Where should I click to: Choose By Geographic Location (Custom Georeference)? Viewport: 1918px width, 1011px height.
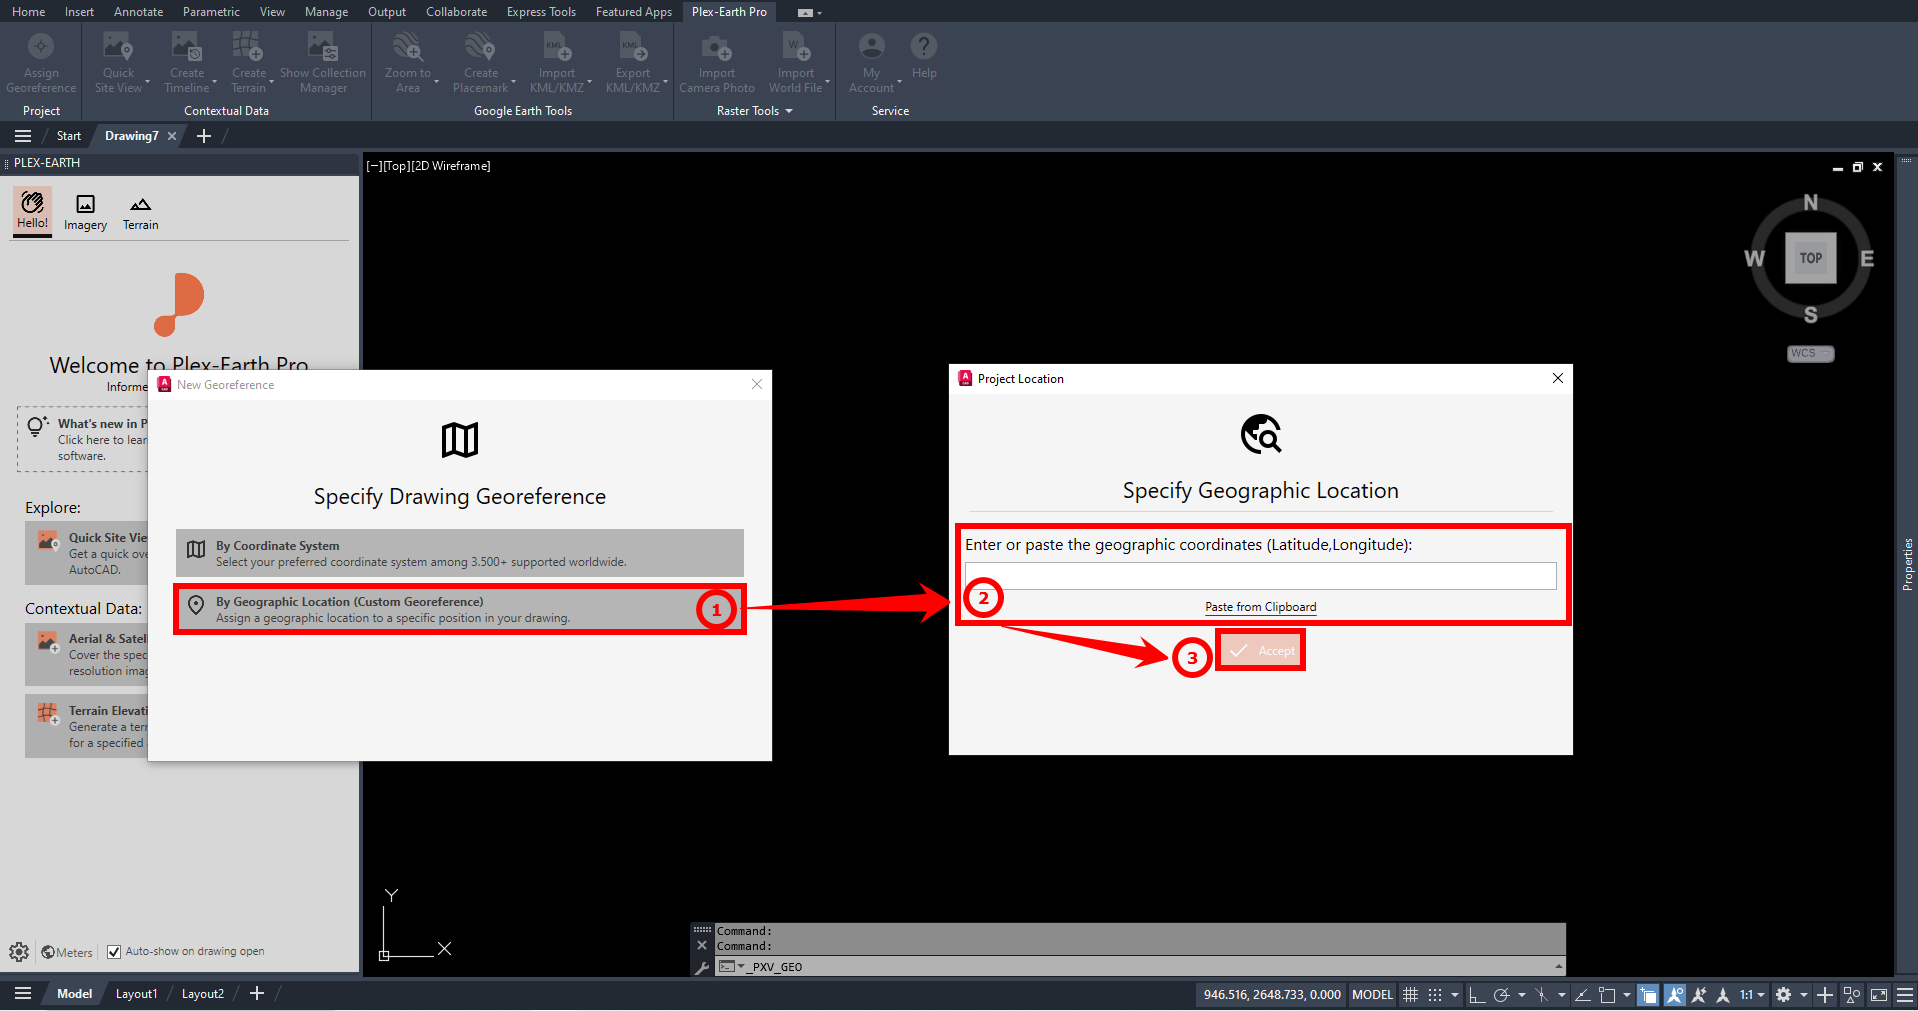coord(460,609)
